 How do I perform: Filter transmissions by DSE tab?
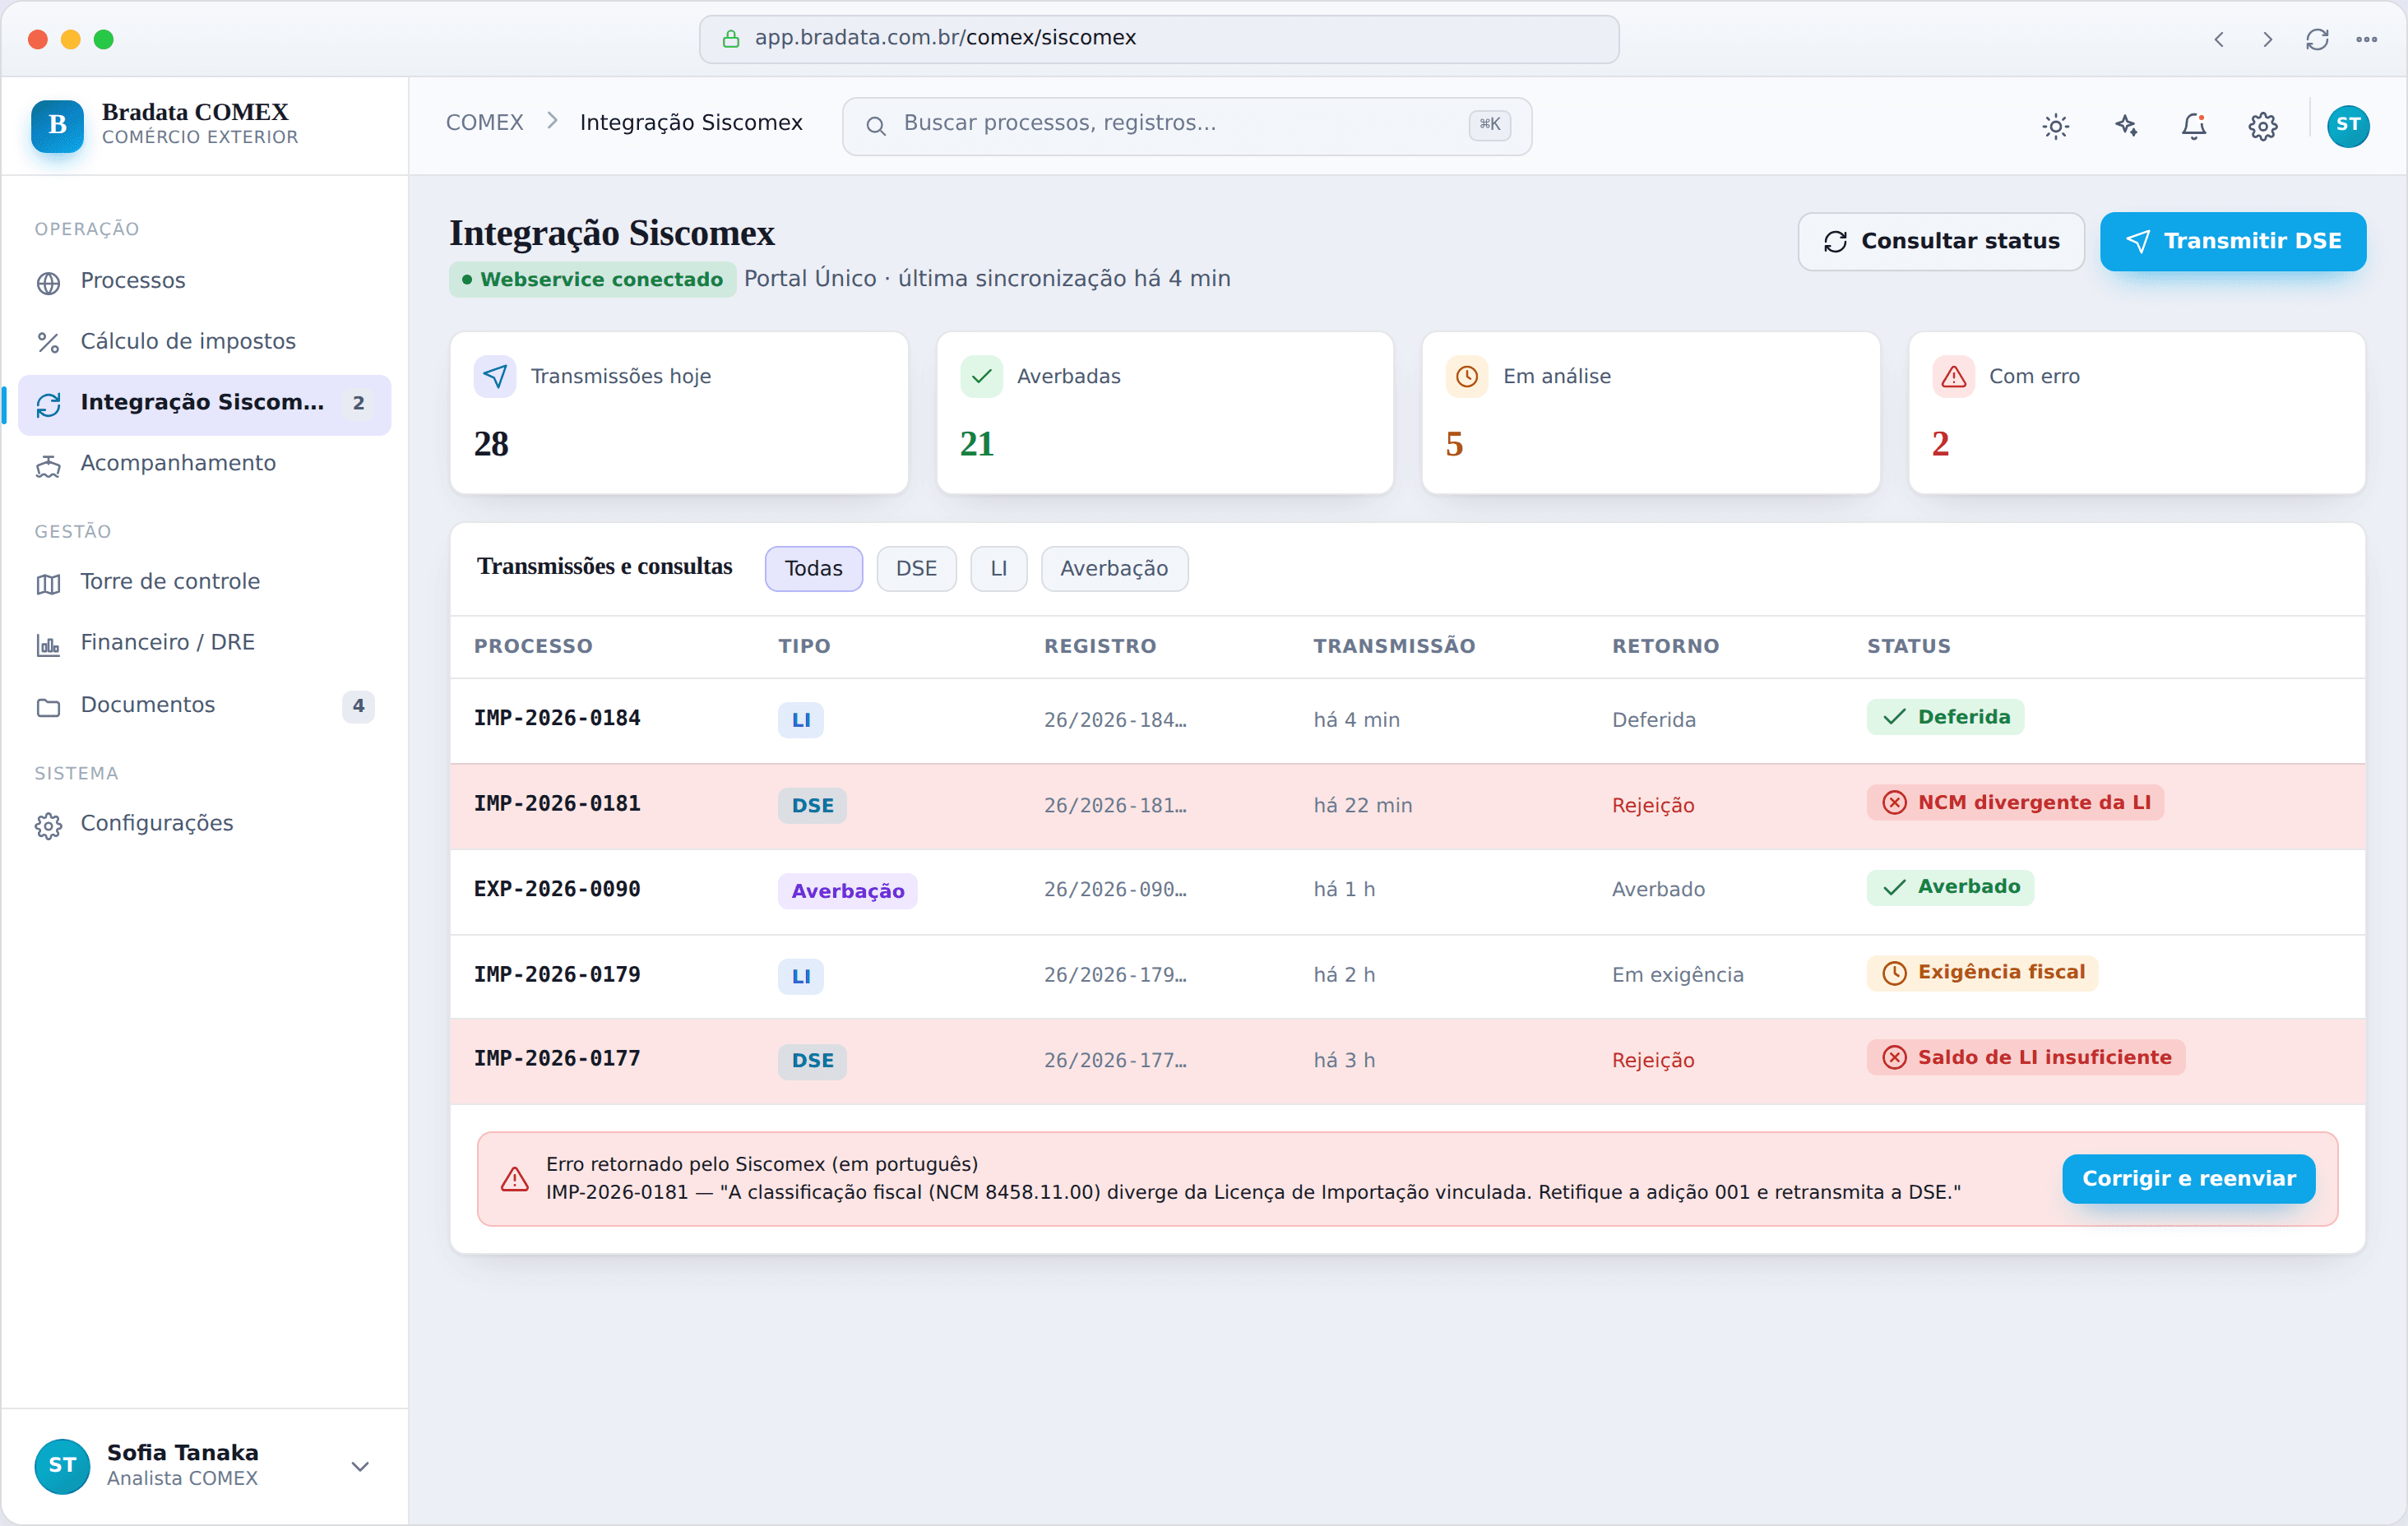(916, 568)
